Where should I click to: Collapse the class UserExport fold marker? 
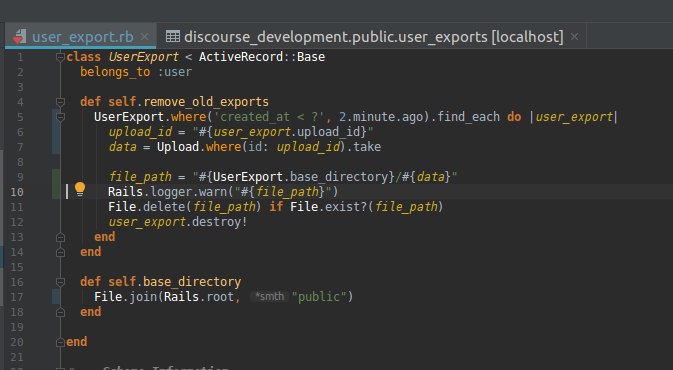pyautogui.click(x=61, y=57)
